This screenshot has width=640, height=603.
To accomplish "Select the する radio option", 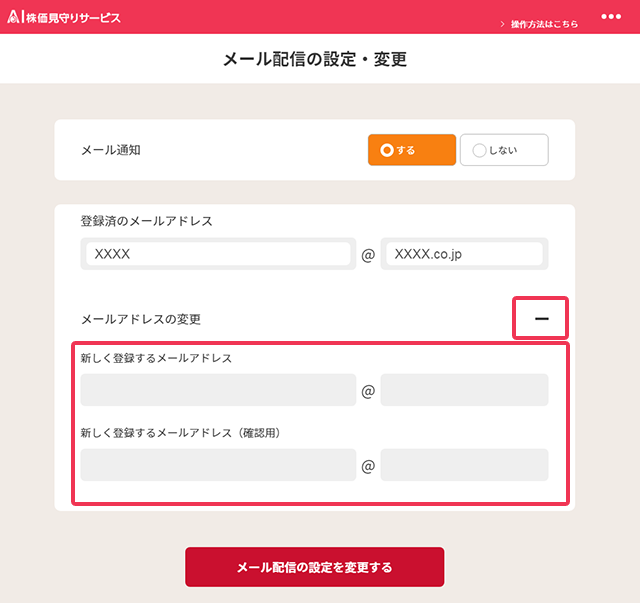I will click(x=412, y=150).
